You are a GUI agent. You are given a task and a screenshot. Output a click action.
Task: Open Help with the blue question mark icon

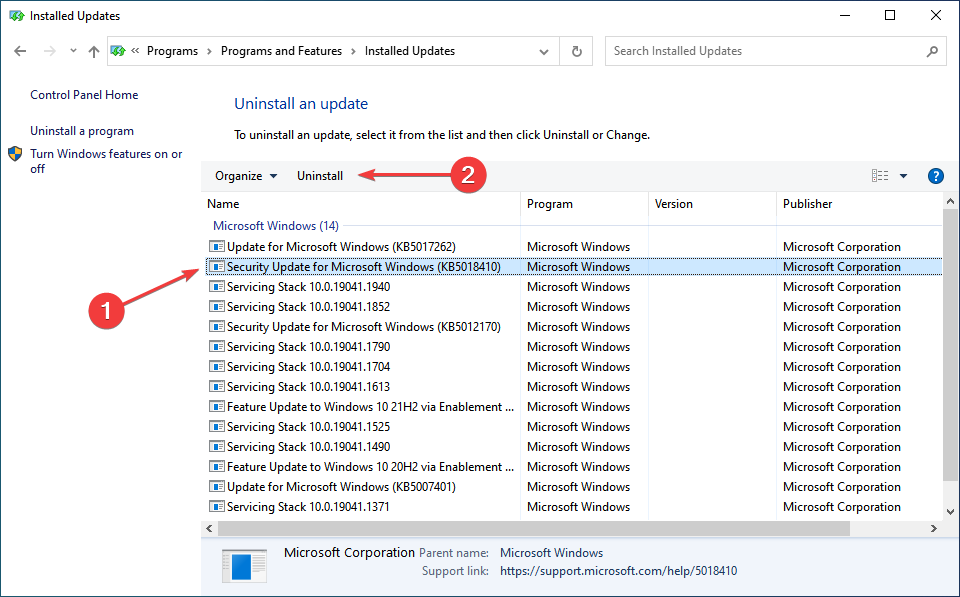tap(935, 175)
